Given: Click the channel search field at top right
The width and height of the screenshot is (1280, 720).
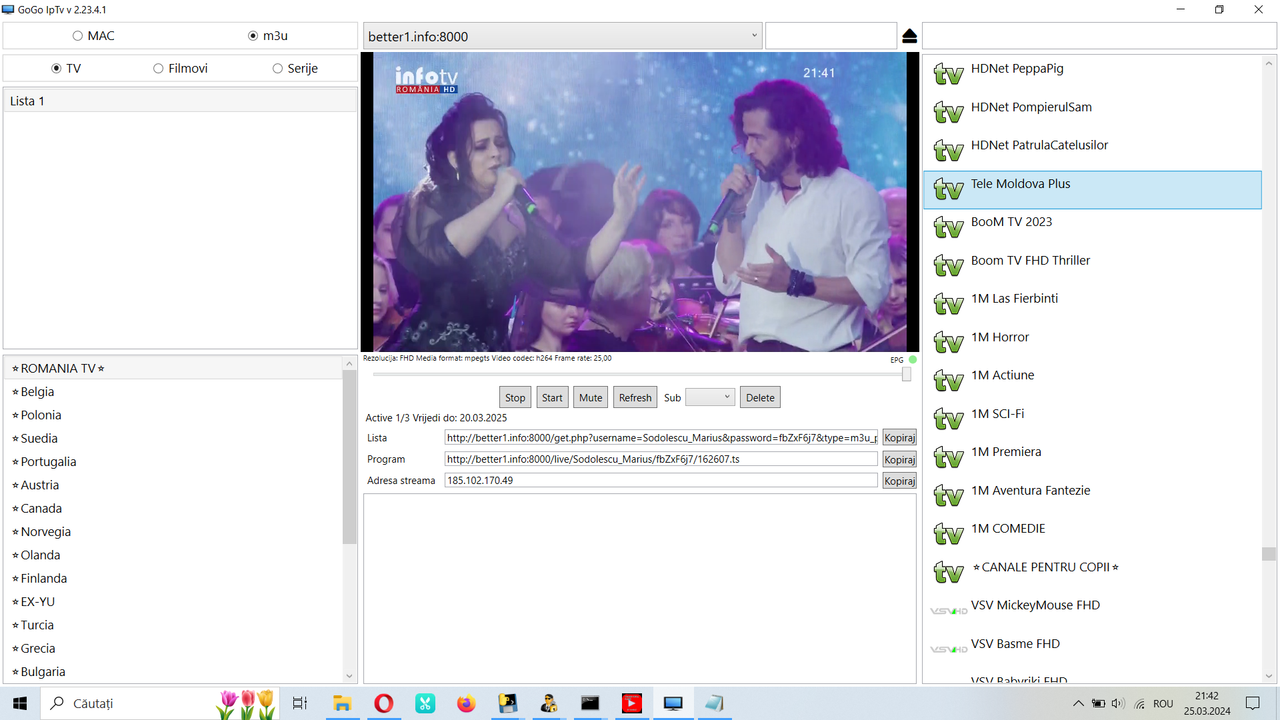Looking at the screenshot, I should (x=1099, y=36).
